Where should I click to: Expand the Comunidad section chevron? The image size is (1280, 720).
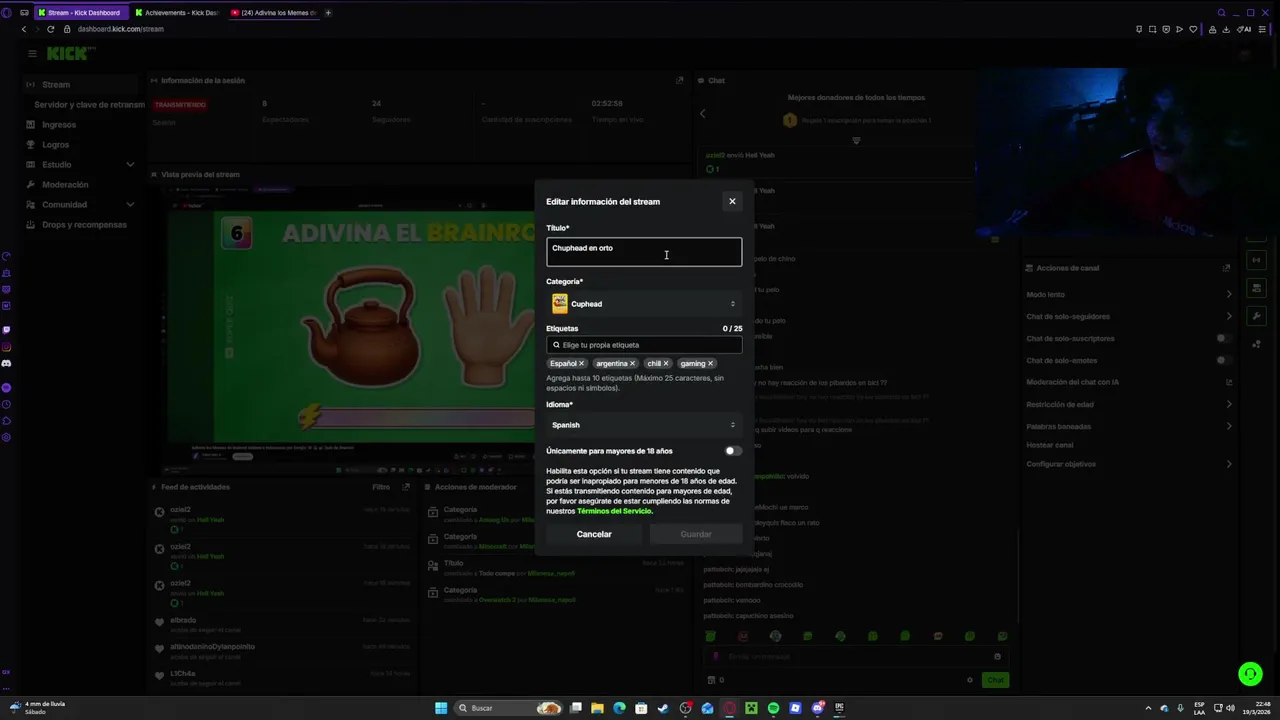coord(130,205)
